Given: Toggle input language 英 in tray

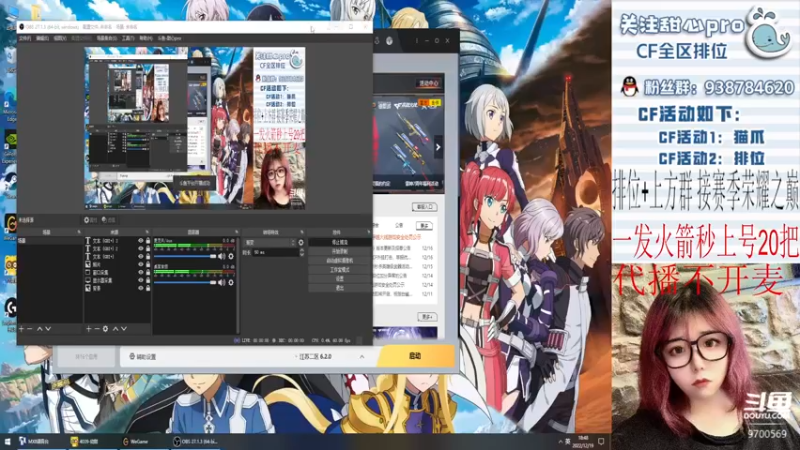Looking at the screenshot, I should (x=567, y=441).
